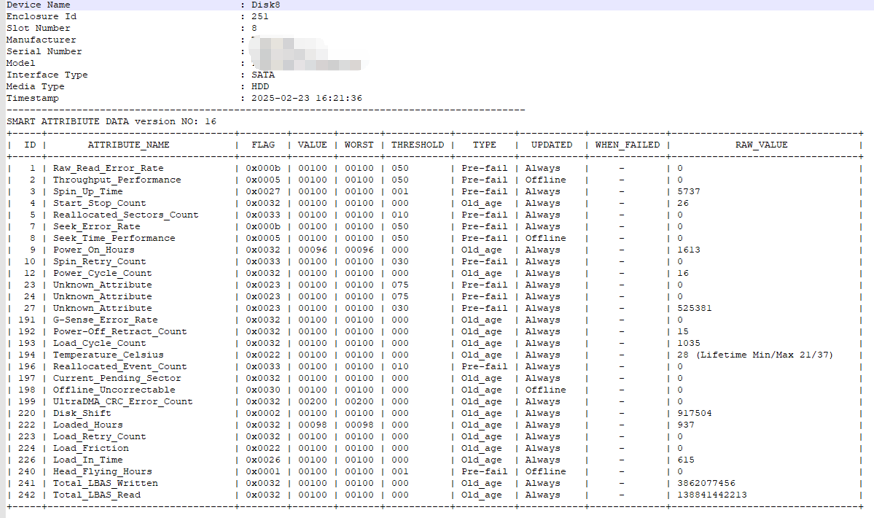The image size is (874, 519).
Task: Select the Head_Flying_Hours attribute name
Action: 102,472
